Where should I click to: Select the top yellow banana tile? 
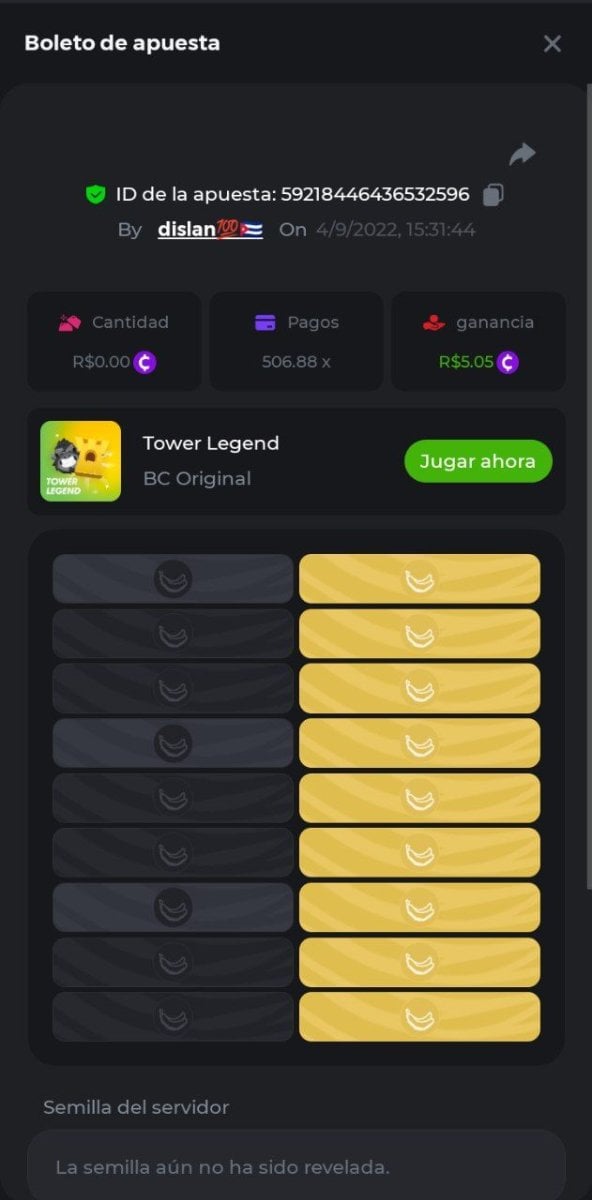click(x=419, y=579)
